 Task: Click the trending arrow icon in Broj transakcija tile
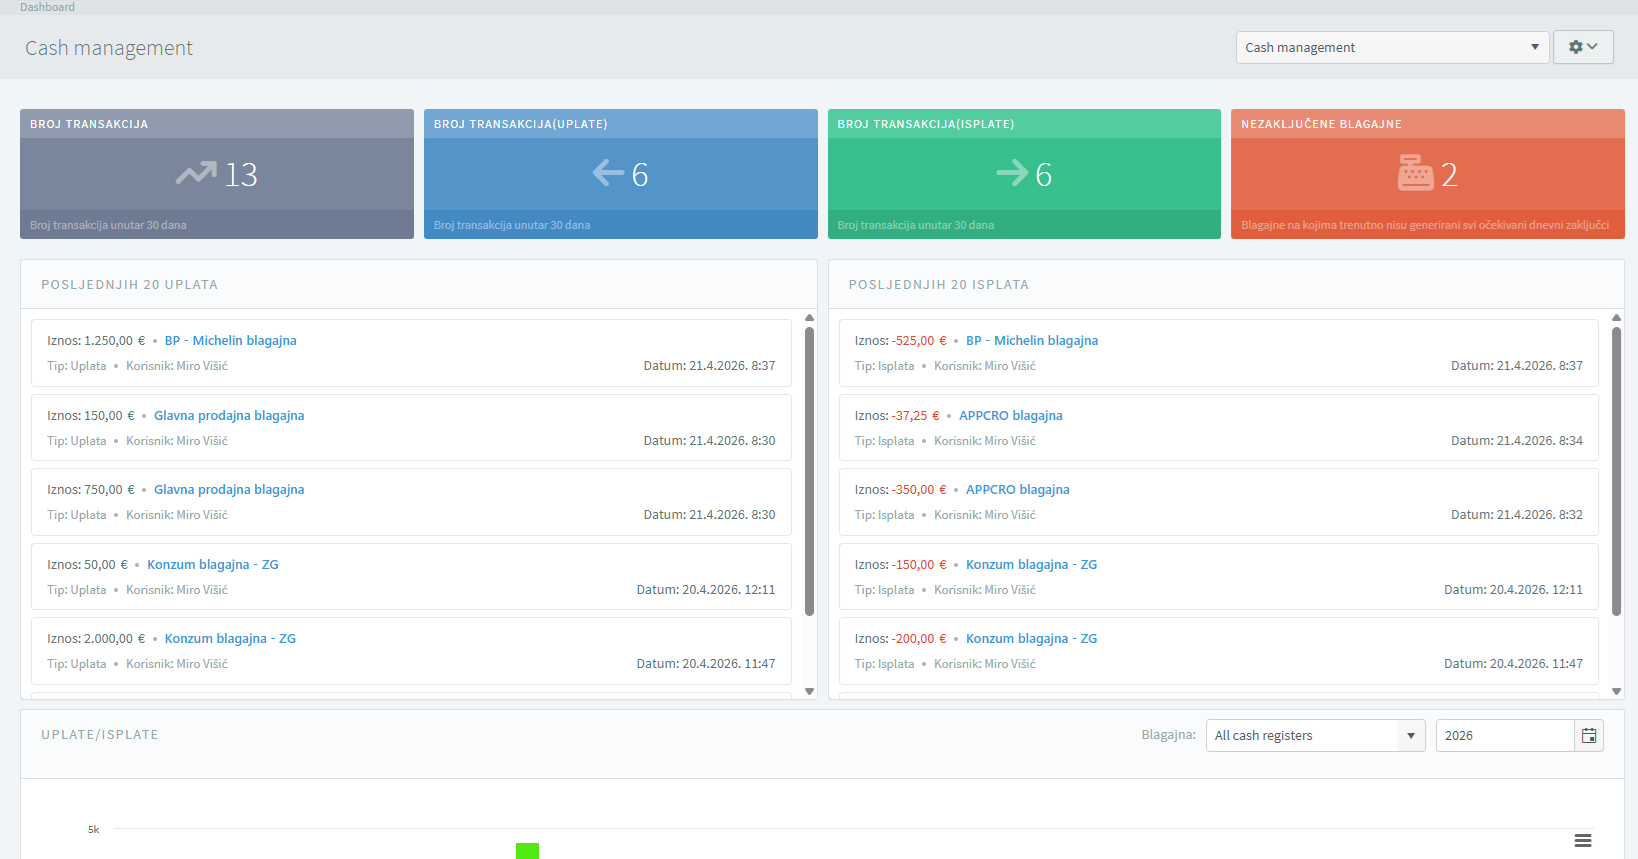pyautogui.click(x=196, y=174)
